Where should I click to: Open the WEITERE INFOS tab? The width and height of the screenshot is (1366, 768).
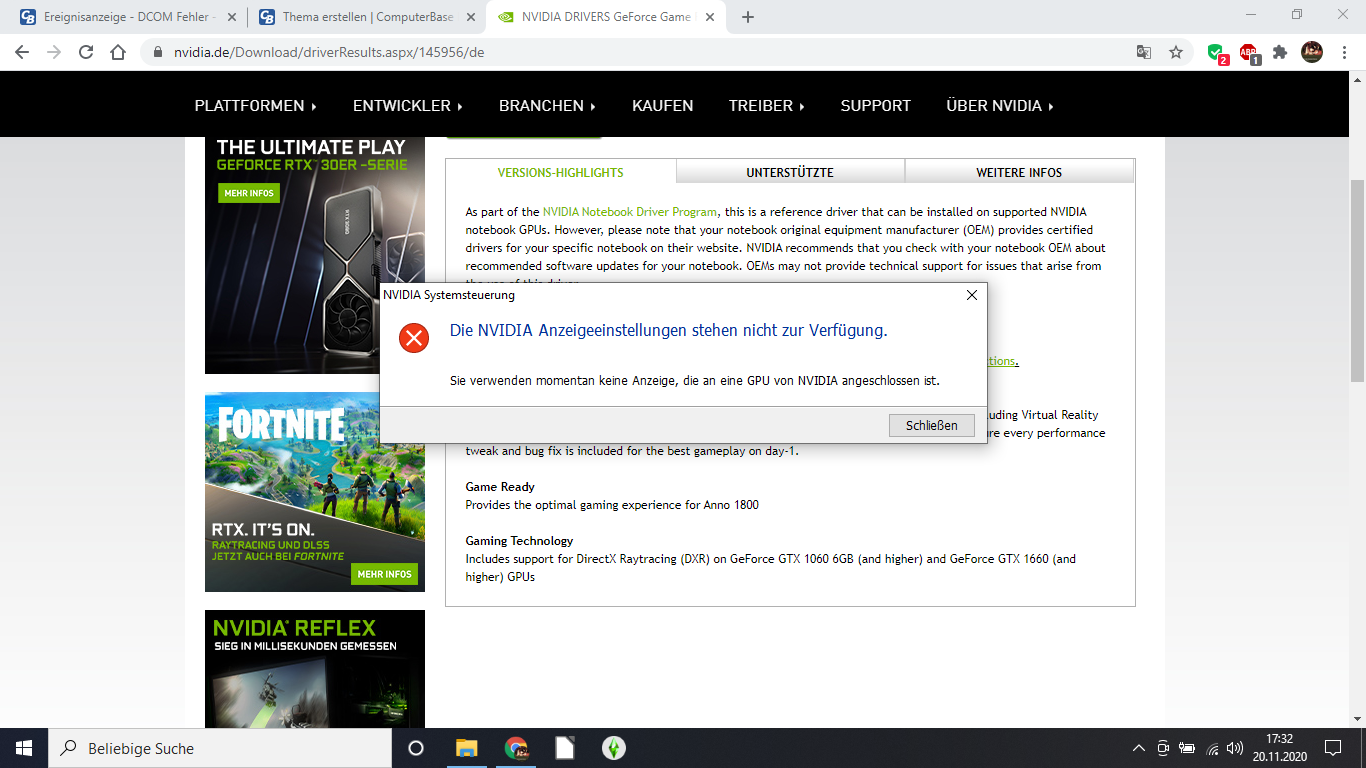pos(1019,172)
